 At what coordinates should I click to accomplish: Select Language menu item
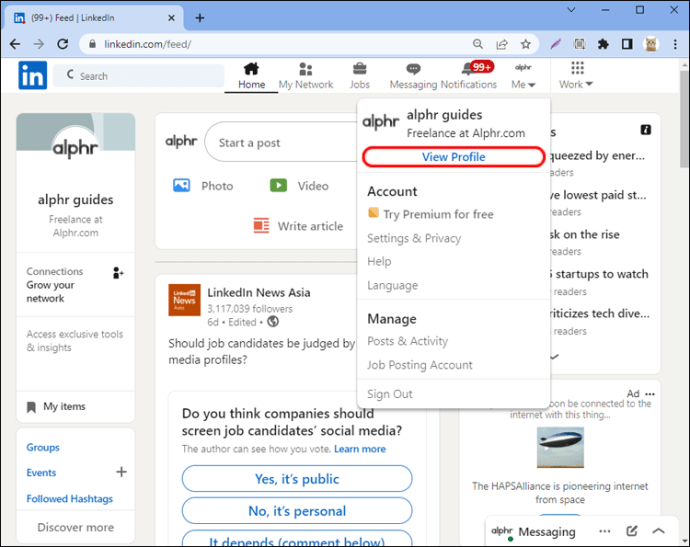(393, 285)
